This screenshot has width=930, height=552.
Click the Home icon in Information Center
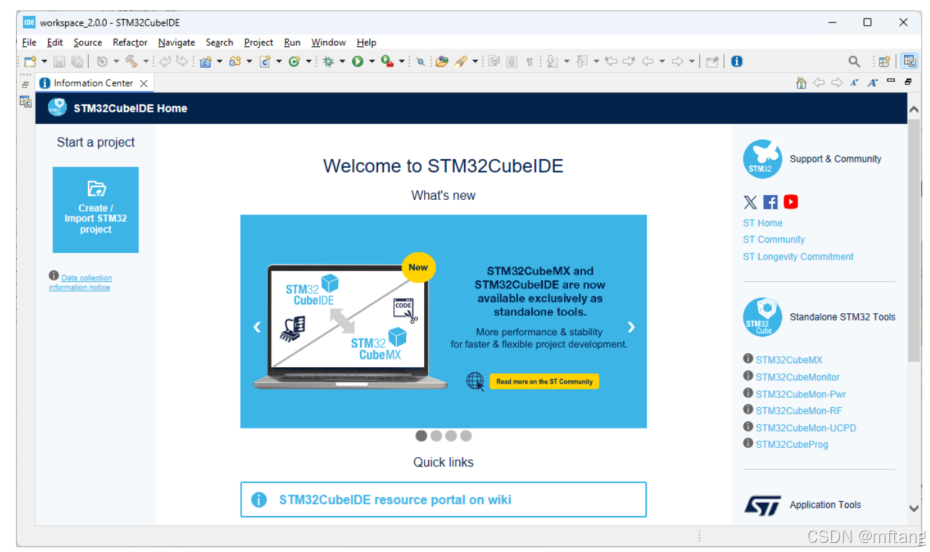click(x=801, y=83)
